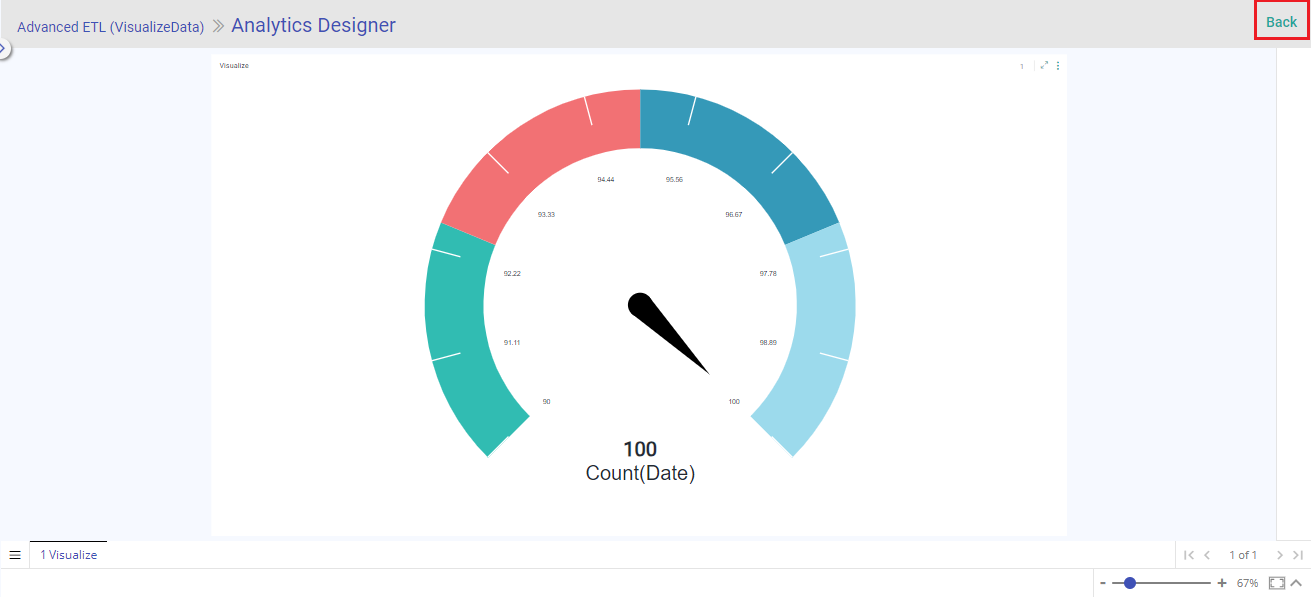
Task: Select the 1 Visualize sheet tab
Action: [x=69, y=555]
